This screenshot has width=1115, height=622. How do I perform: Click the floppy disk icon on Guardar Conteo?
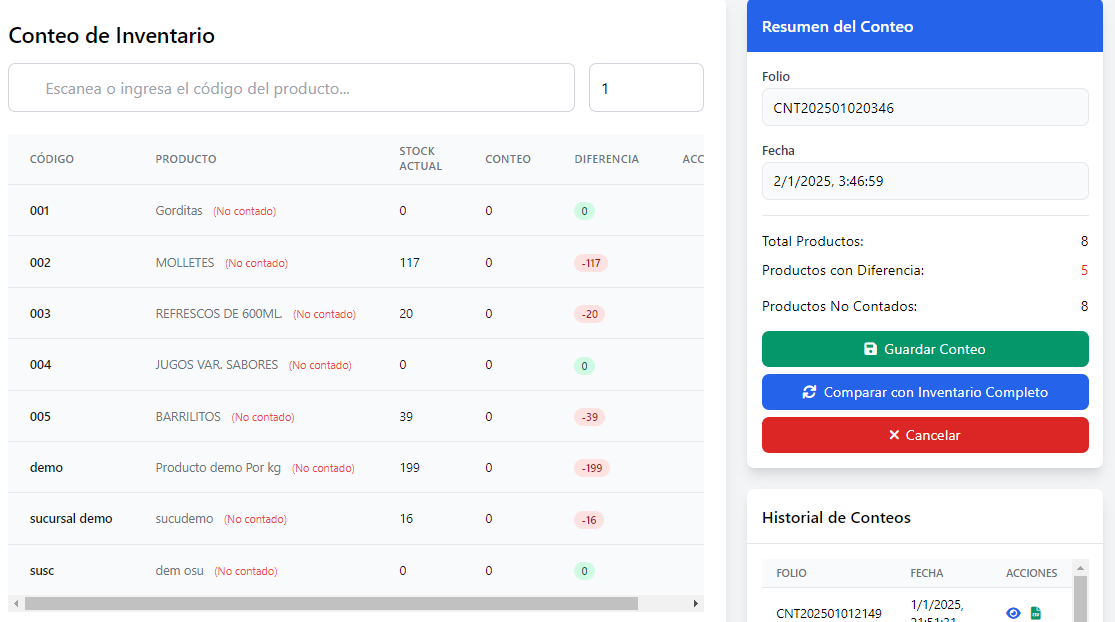coord(870,349)
